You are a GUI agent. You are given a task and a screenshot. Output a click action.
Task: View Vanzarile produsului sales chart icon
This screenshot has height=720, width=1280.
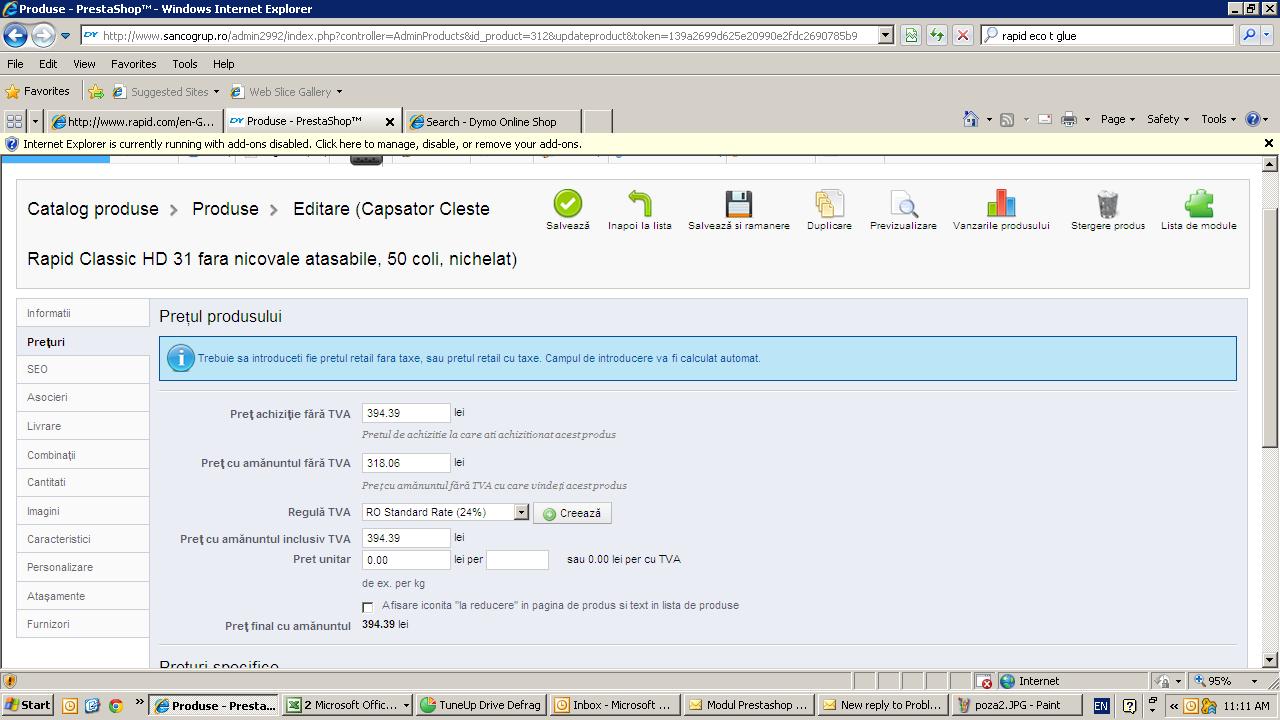[x=1001, y=203]
